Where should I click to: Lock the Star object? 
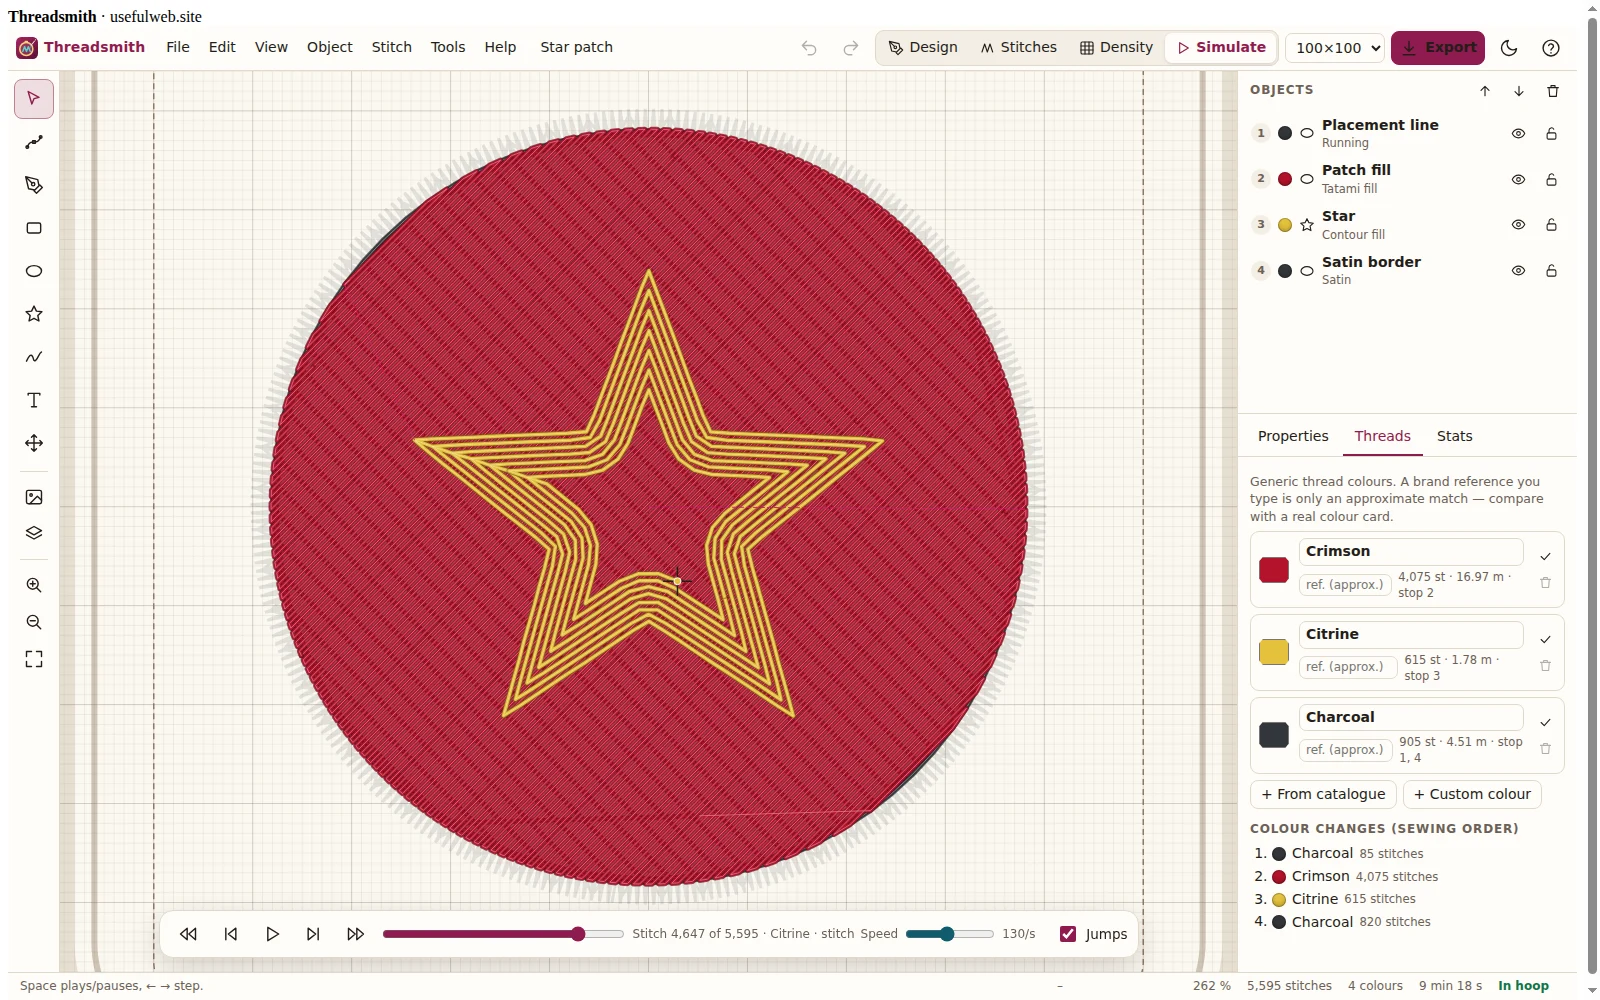coord(1552,225)
